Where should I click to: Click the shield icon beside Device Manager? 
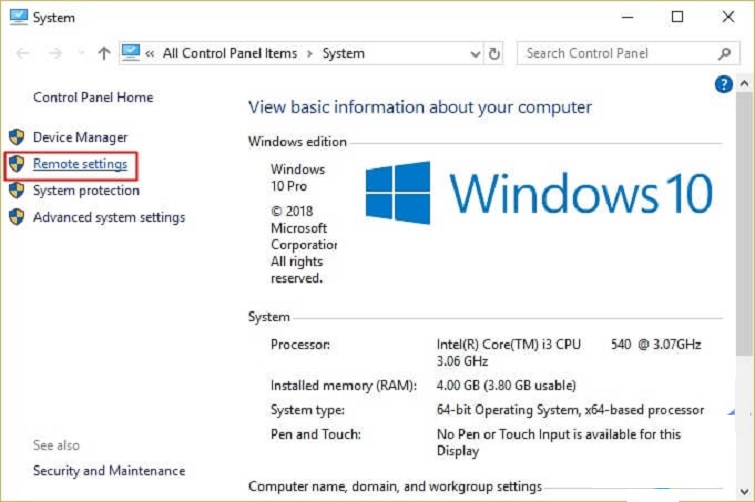click(16, 137)
